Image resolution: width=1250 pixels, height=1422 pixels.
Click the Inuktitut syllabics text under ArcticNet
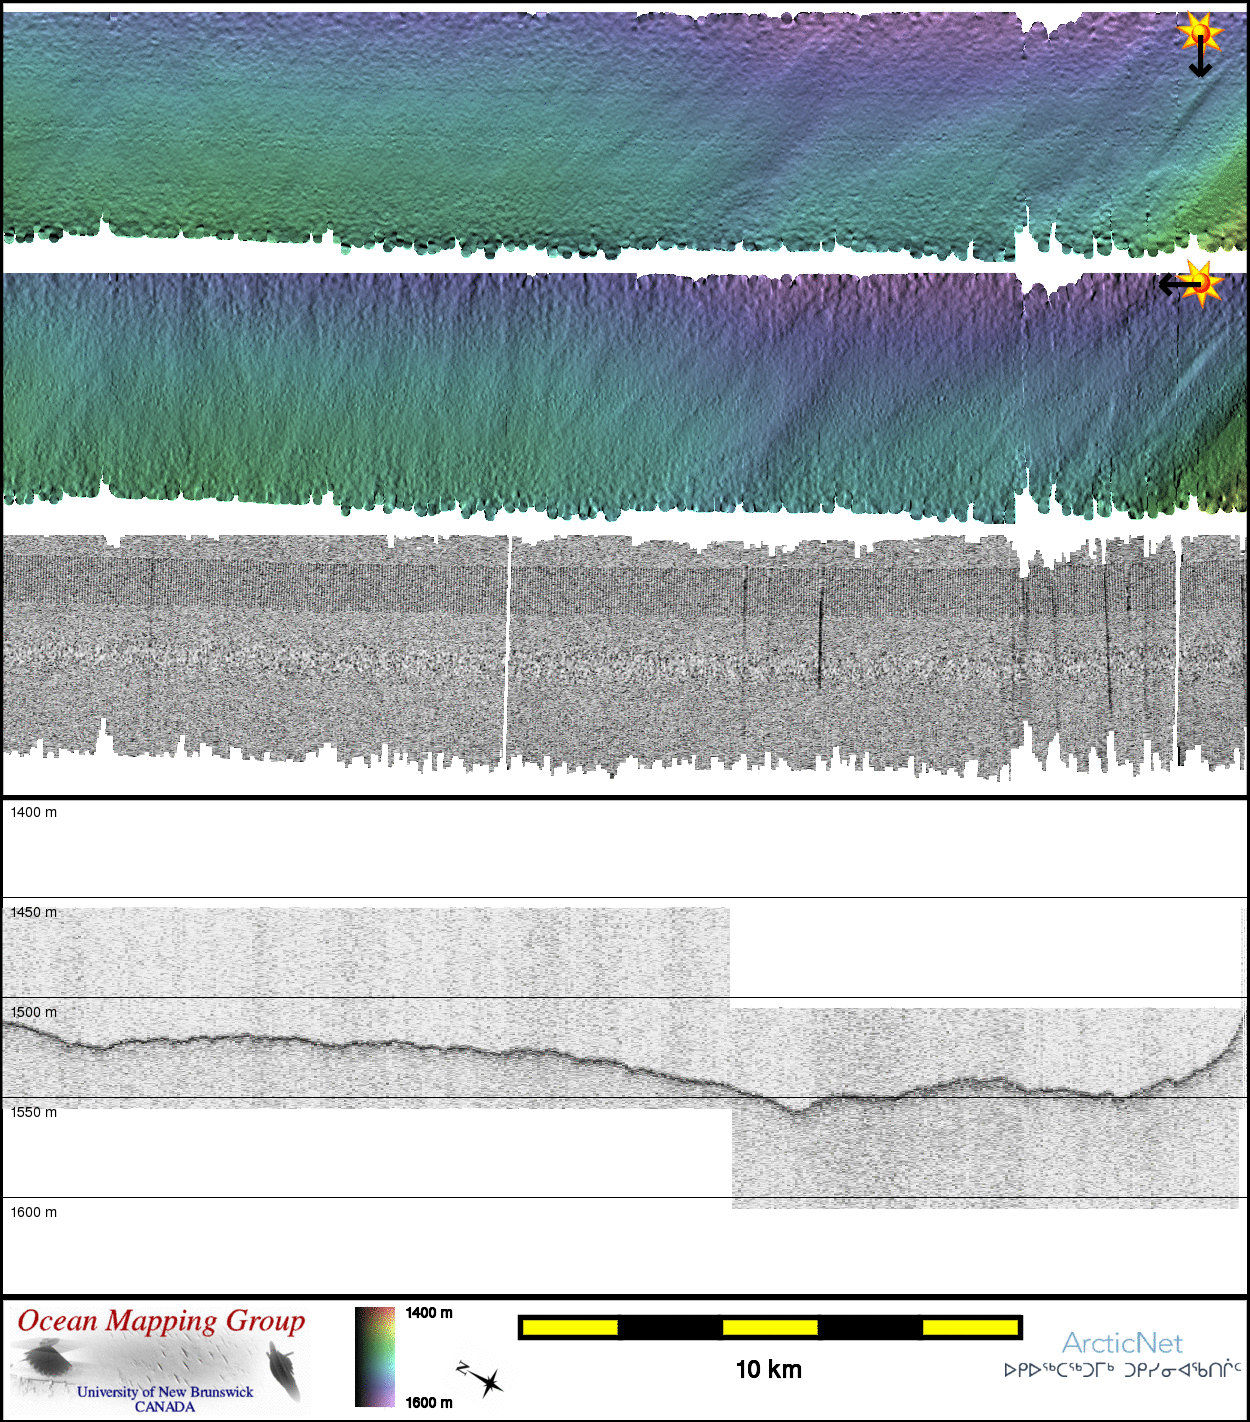click(x=1122, y=1370)
